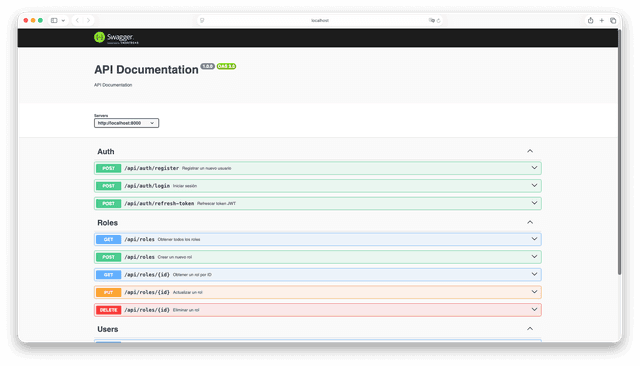Click 'Iniciar sesión' description
Screen dimensions: 640x366
point(185,186)
